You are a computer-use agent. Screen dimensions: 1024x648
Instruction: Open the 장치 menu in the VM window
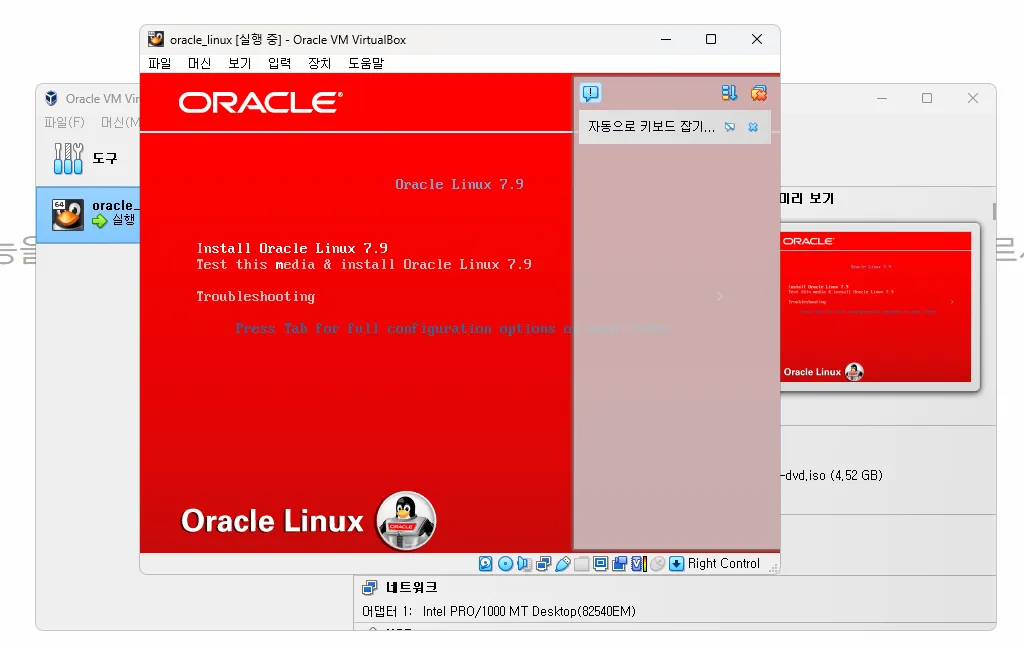click(x=319, y=63)
